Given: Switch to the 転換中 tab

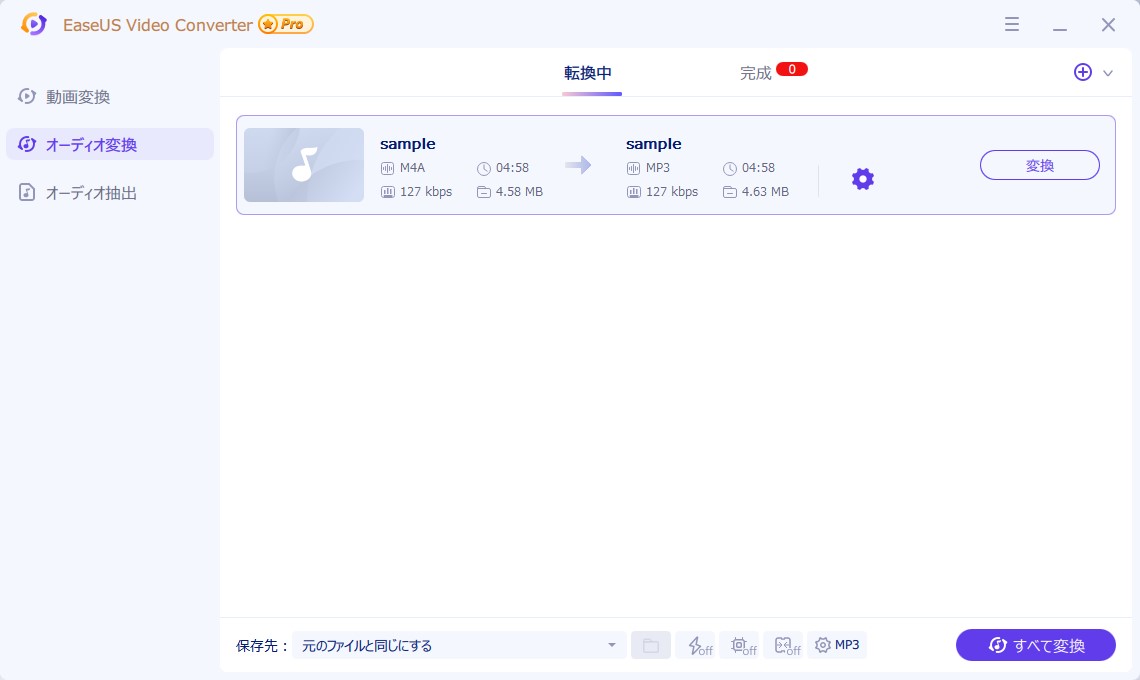Looking at the screenshot, I should click(x=588, y=73).
